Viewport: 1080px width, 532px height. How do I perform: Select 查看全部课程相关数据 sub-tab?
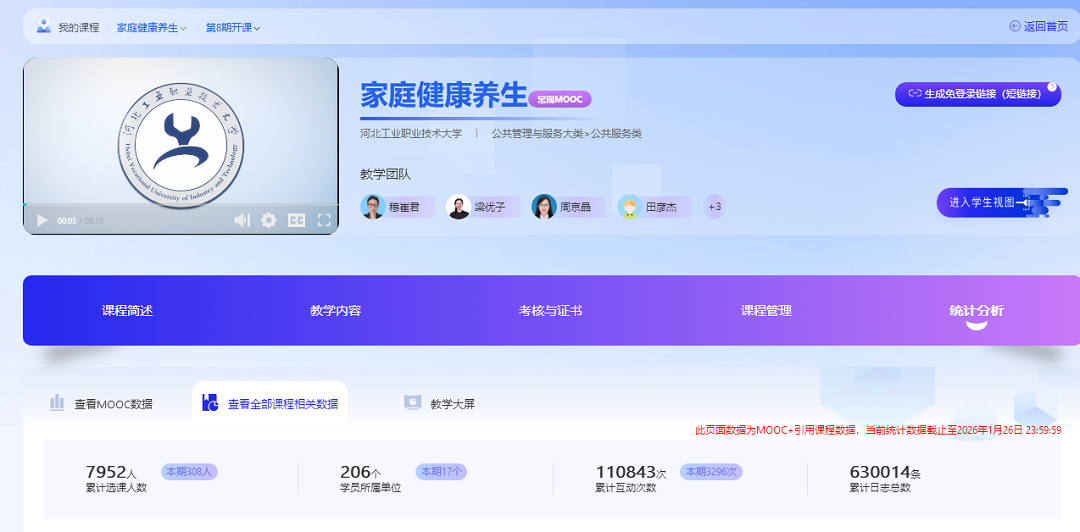(x=269, y=404)
